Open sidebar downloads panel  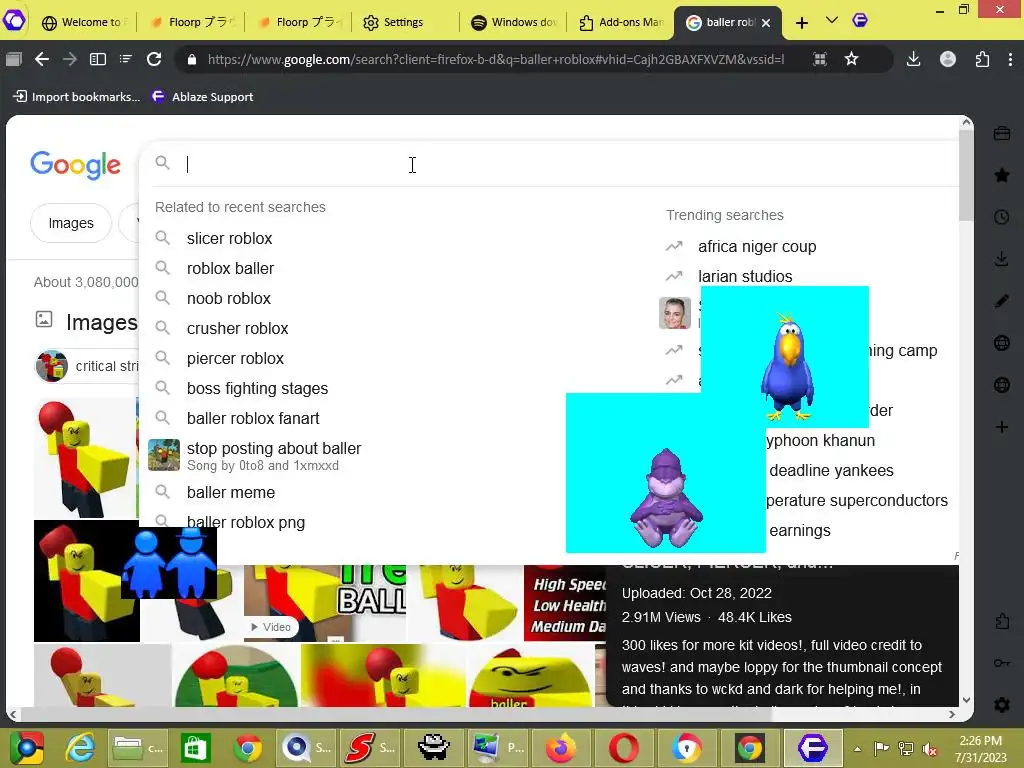coord(1002,259)
